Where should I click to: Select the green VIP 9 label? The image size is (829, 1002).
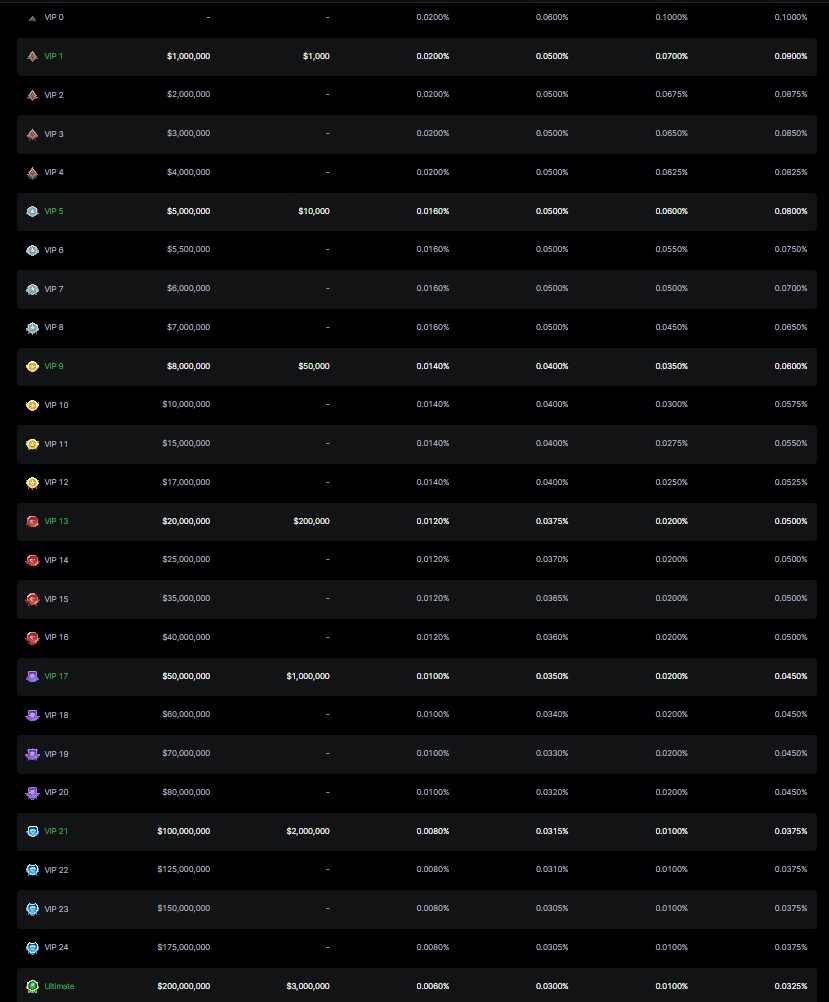click(54, 366)
